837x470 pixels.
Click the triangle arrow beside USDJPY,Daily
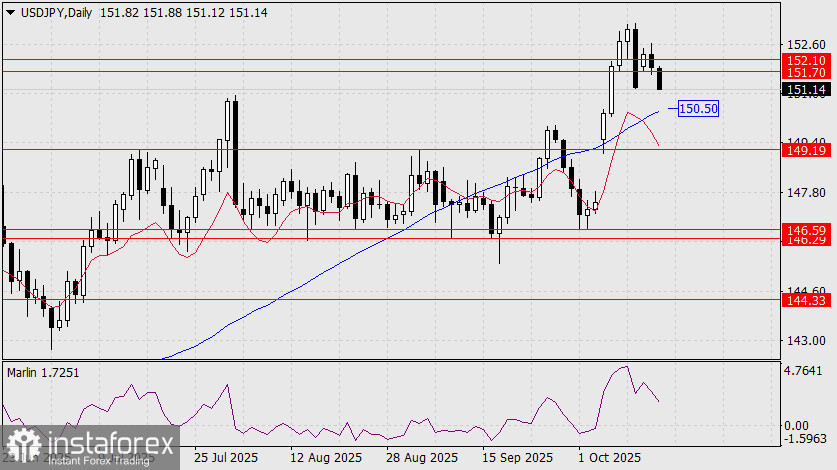click(x=11, y=13)
